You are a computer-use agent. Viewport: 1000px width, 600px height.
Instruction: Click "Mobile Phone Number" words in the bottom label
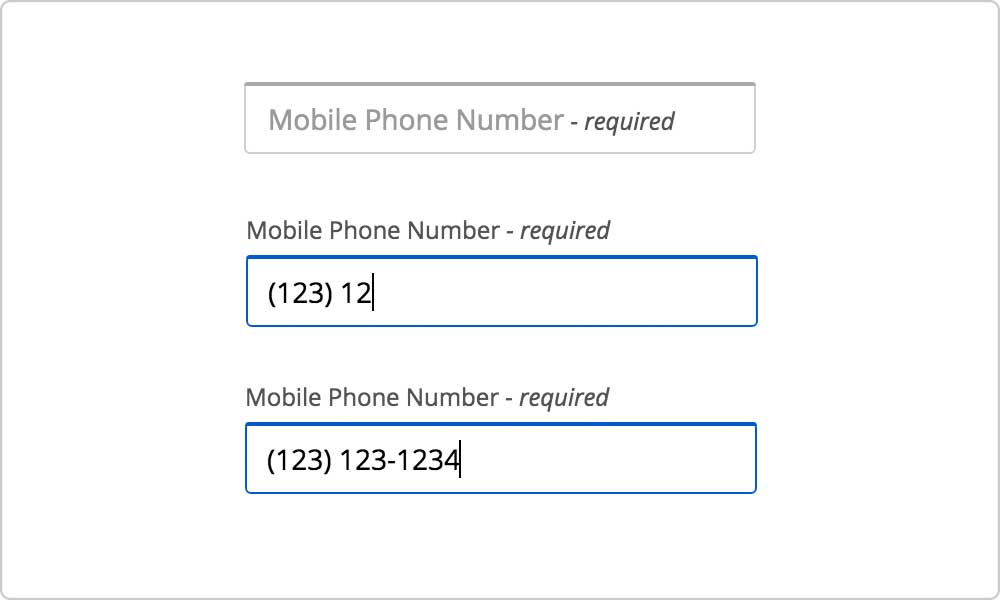pyautogui.click(x=372, y=398)
